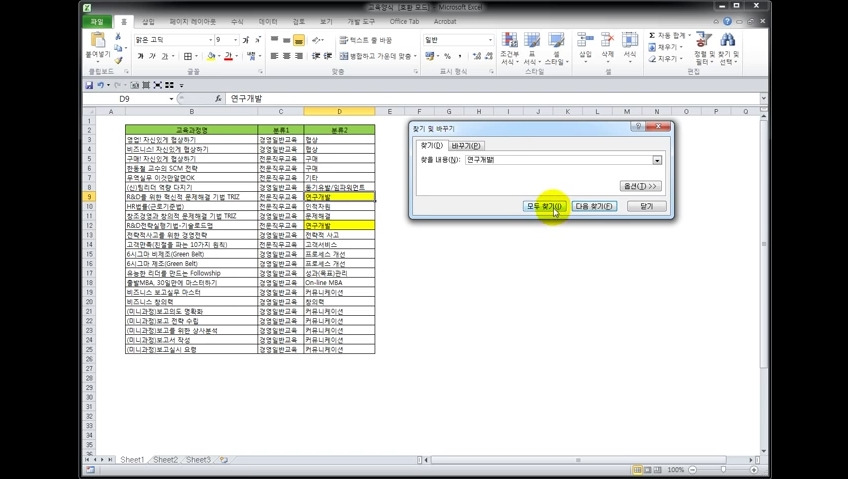848x479 pixels.
Task: Click the Delete cells (삭제) icon
Action: click(x=607, y=39)
